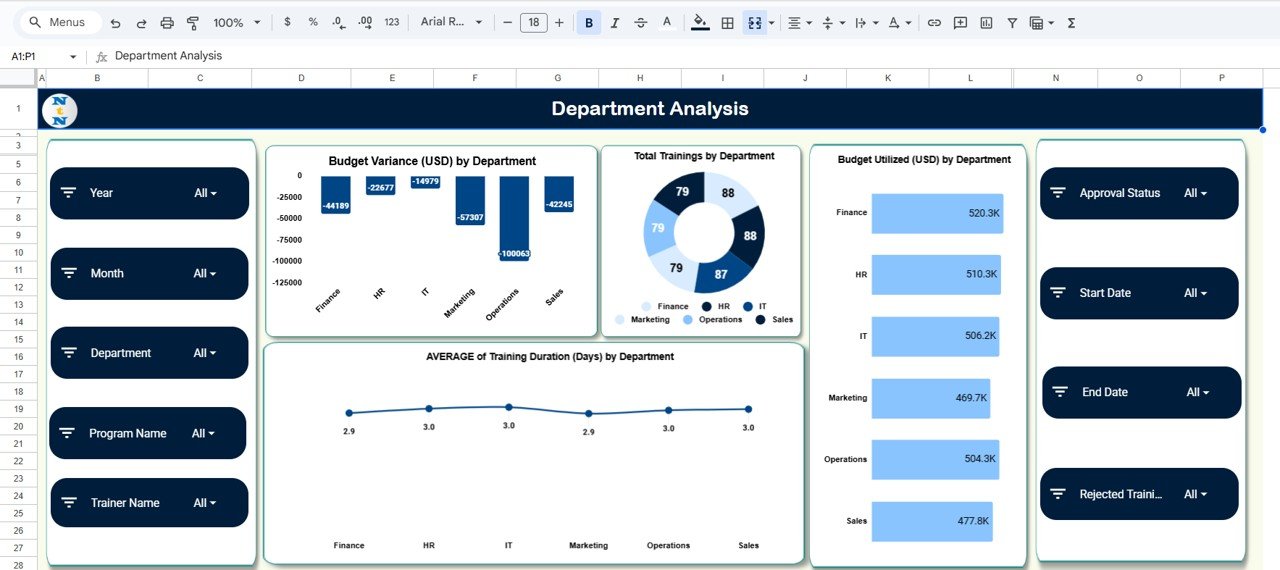This screenshot has width=1280, height=570.
Task: Open the functions sigma icon
Action: (x=1071, y=22)
